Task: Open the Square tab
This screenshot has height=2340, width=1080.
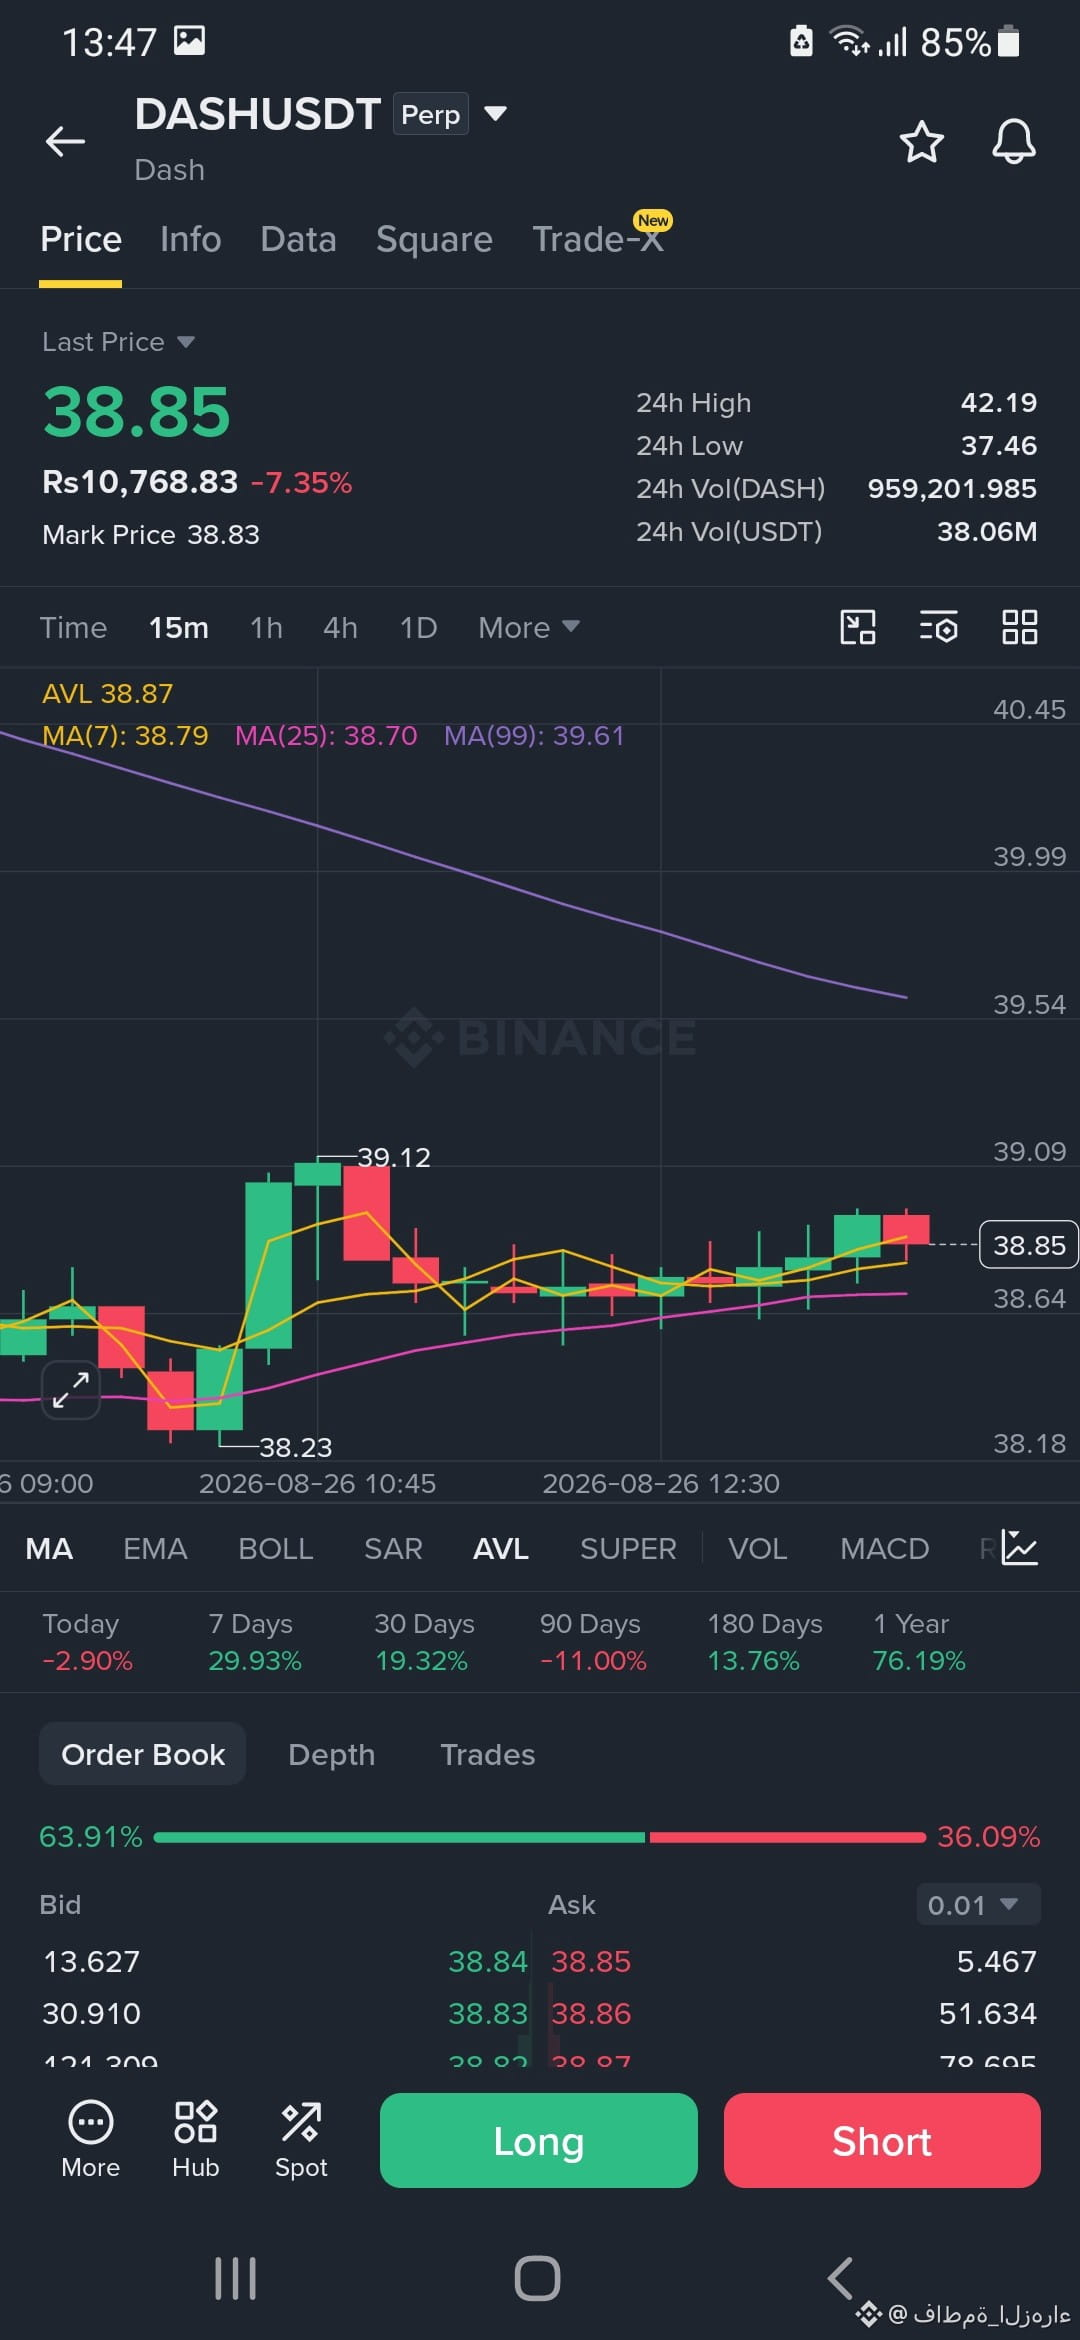Action: pos(434,240)
